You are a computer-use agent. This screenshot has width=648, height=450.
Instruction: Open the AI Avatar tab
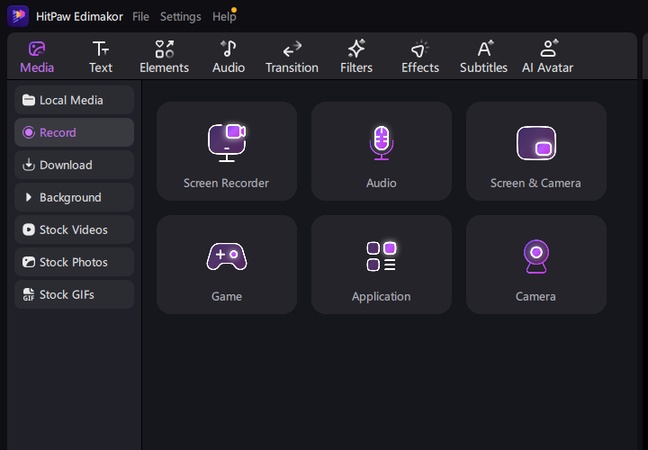[x=548, y=57]
